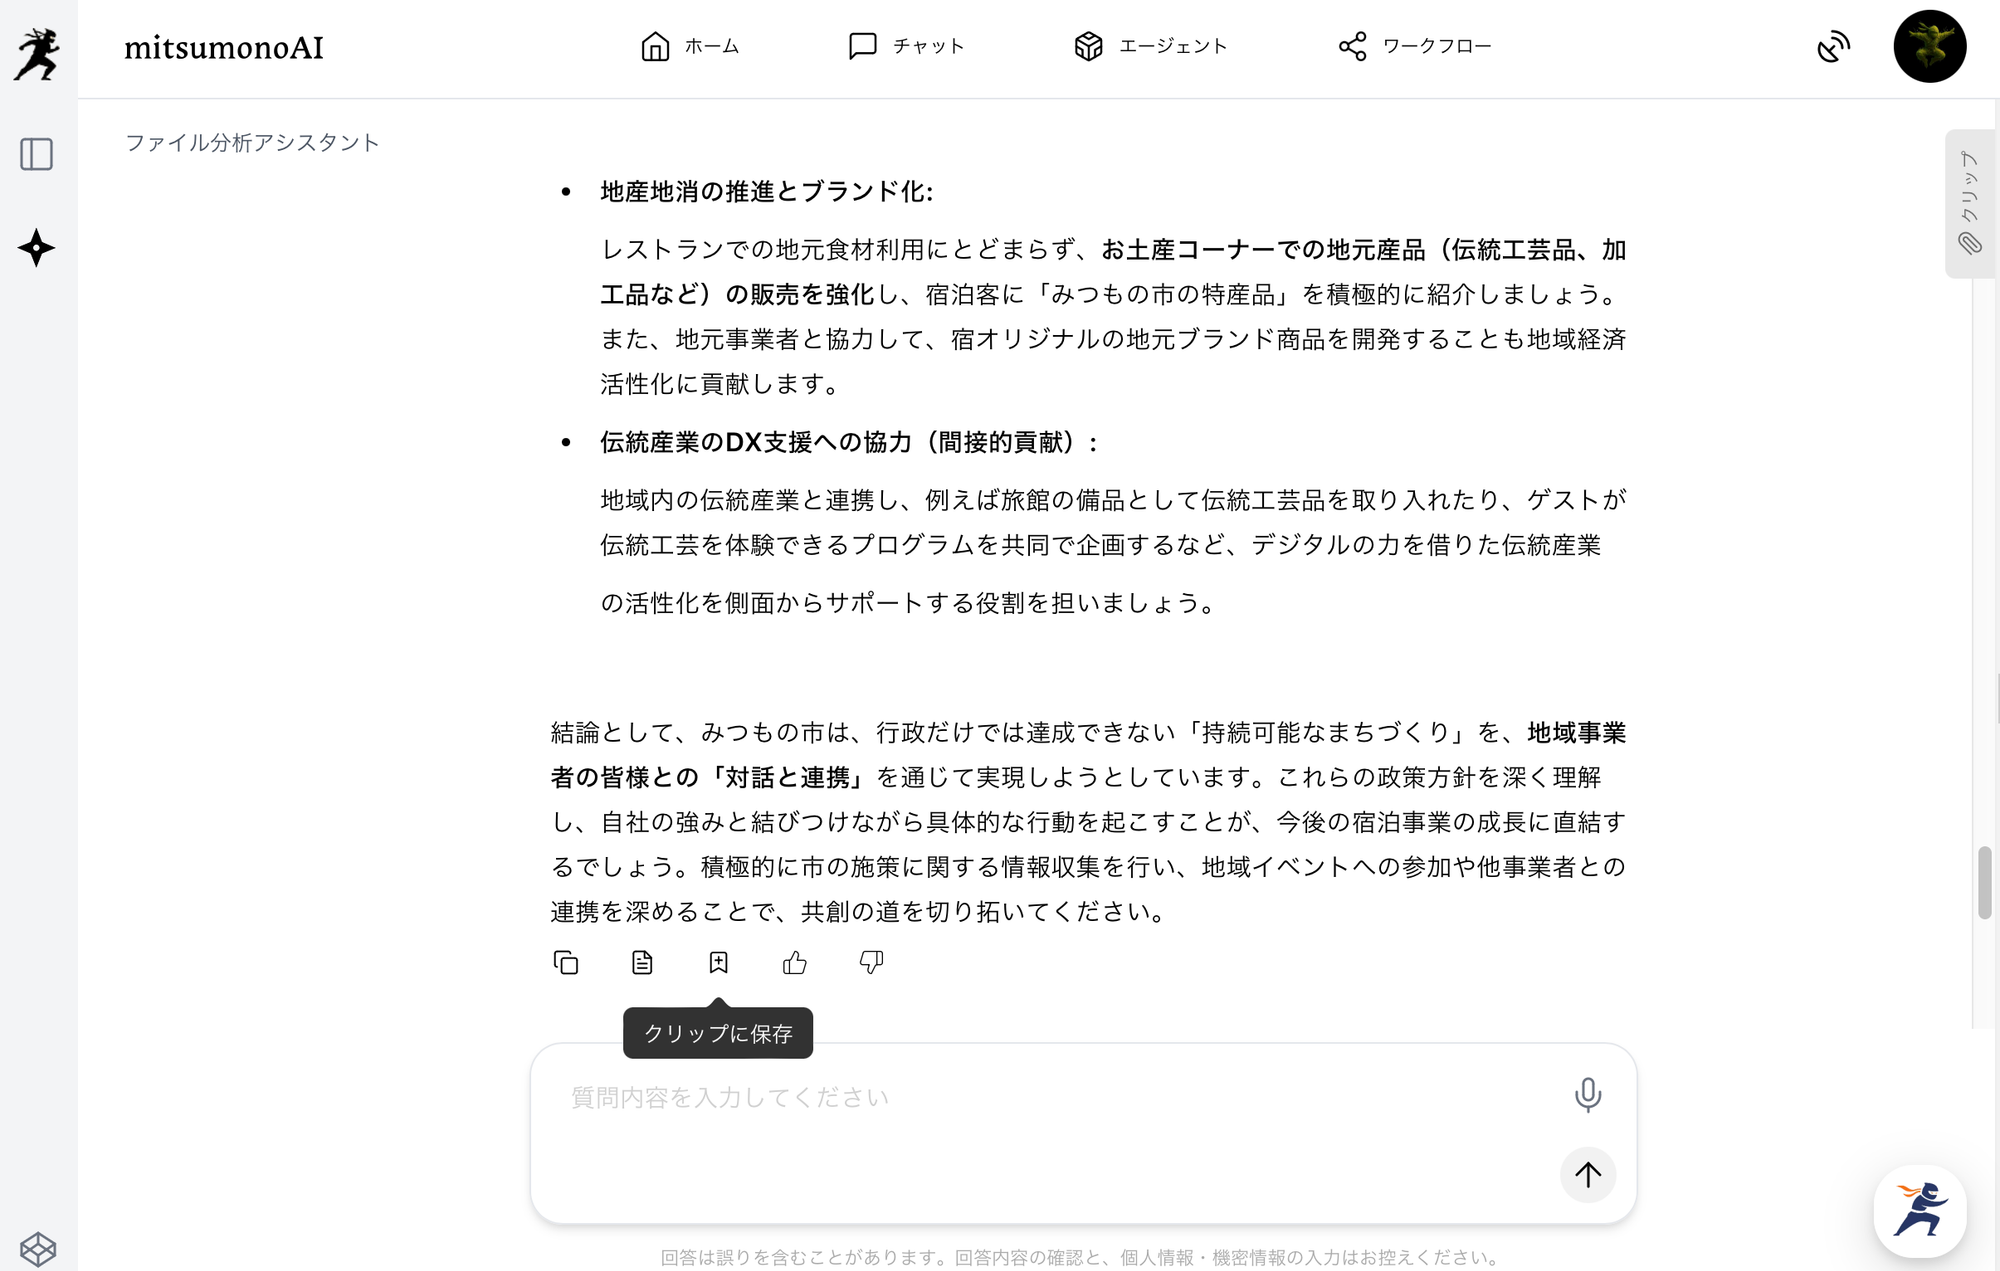This screenshot has height=1271, width=2000.
Task: Save response with clip bookmark icon
Action: click(718, 962)
